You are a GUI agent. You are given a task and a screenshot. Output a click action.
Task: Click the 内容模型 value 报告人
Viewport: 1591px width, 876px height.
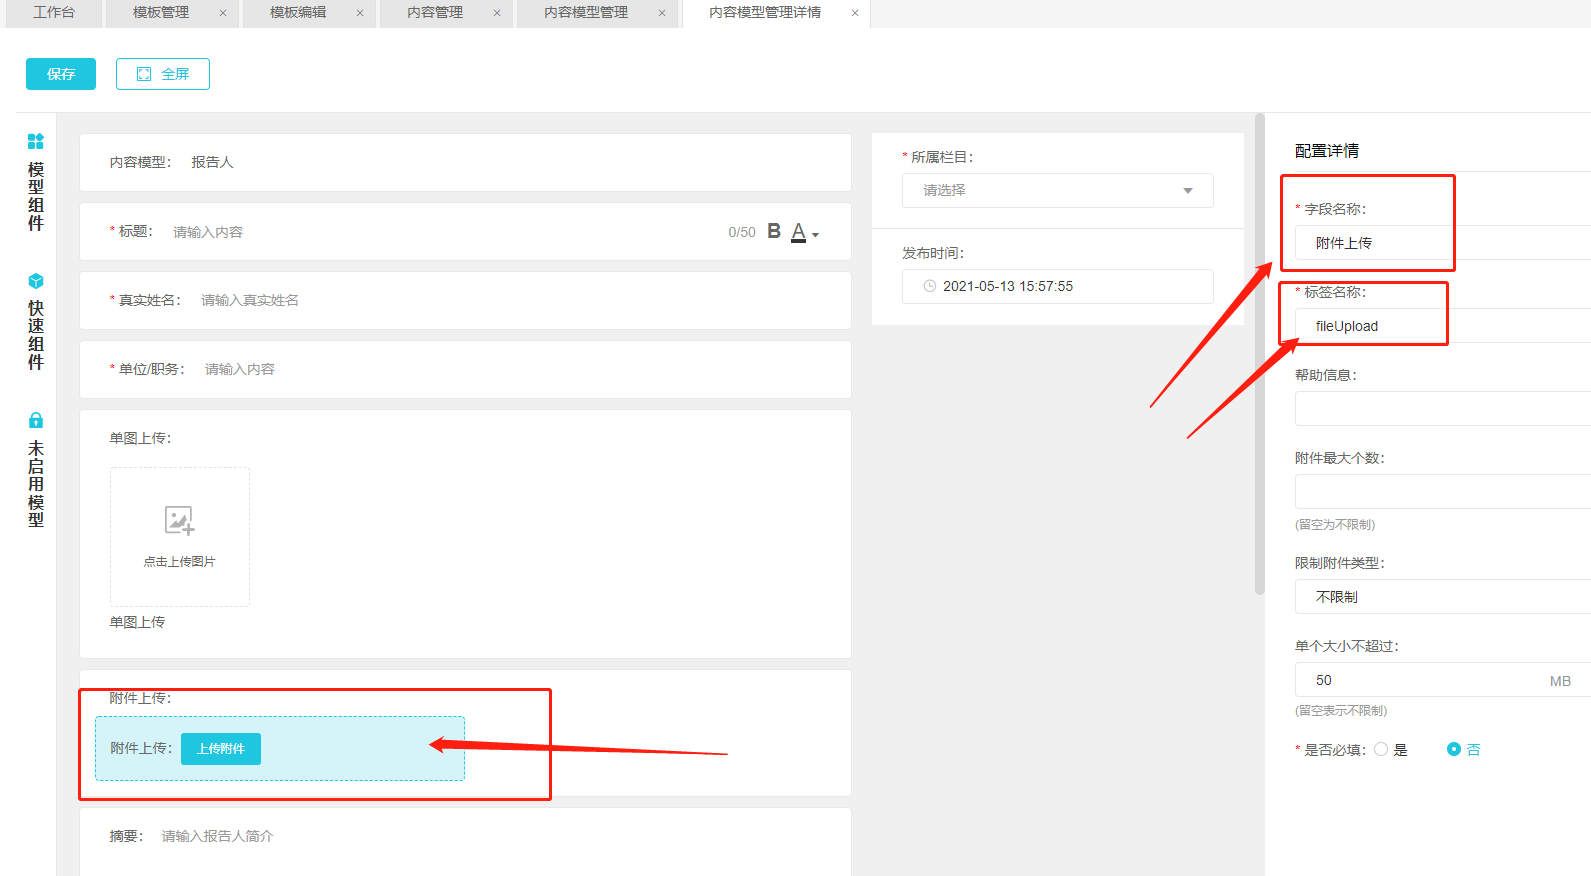(212, 162)
